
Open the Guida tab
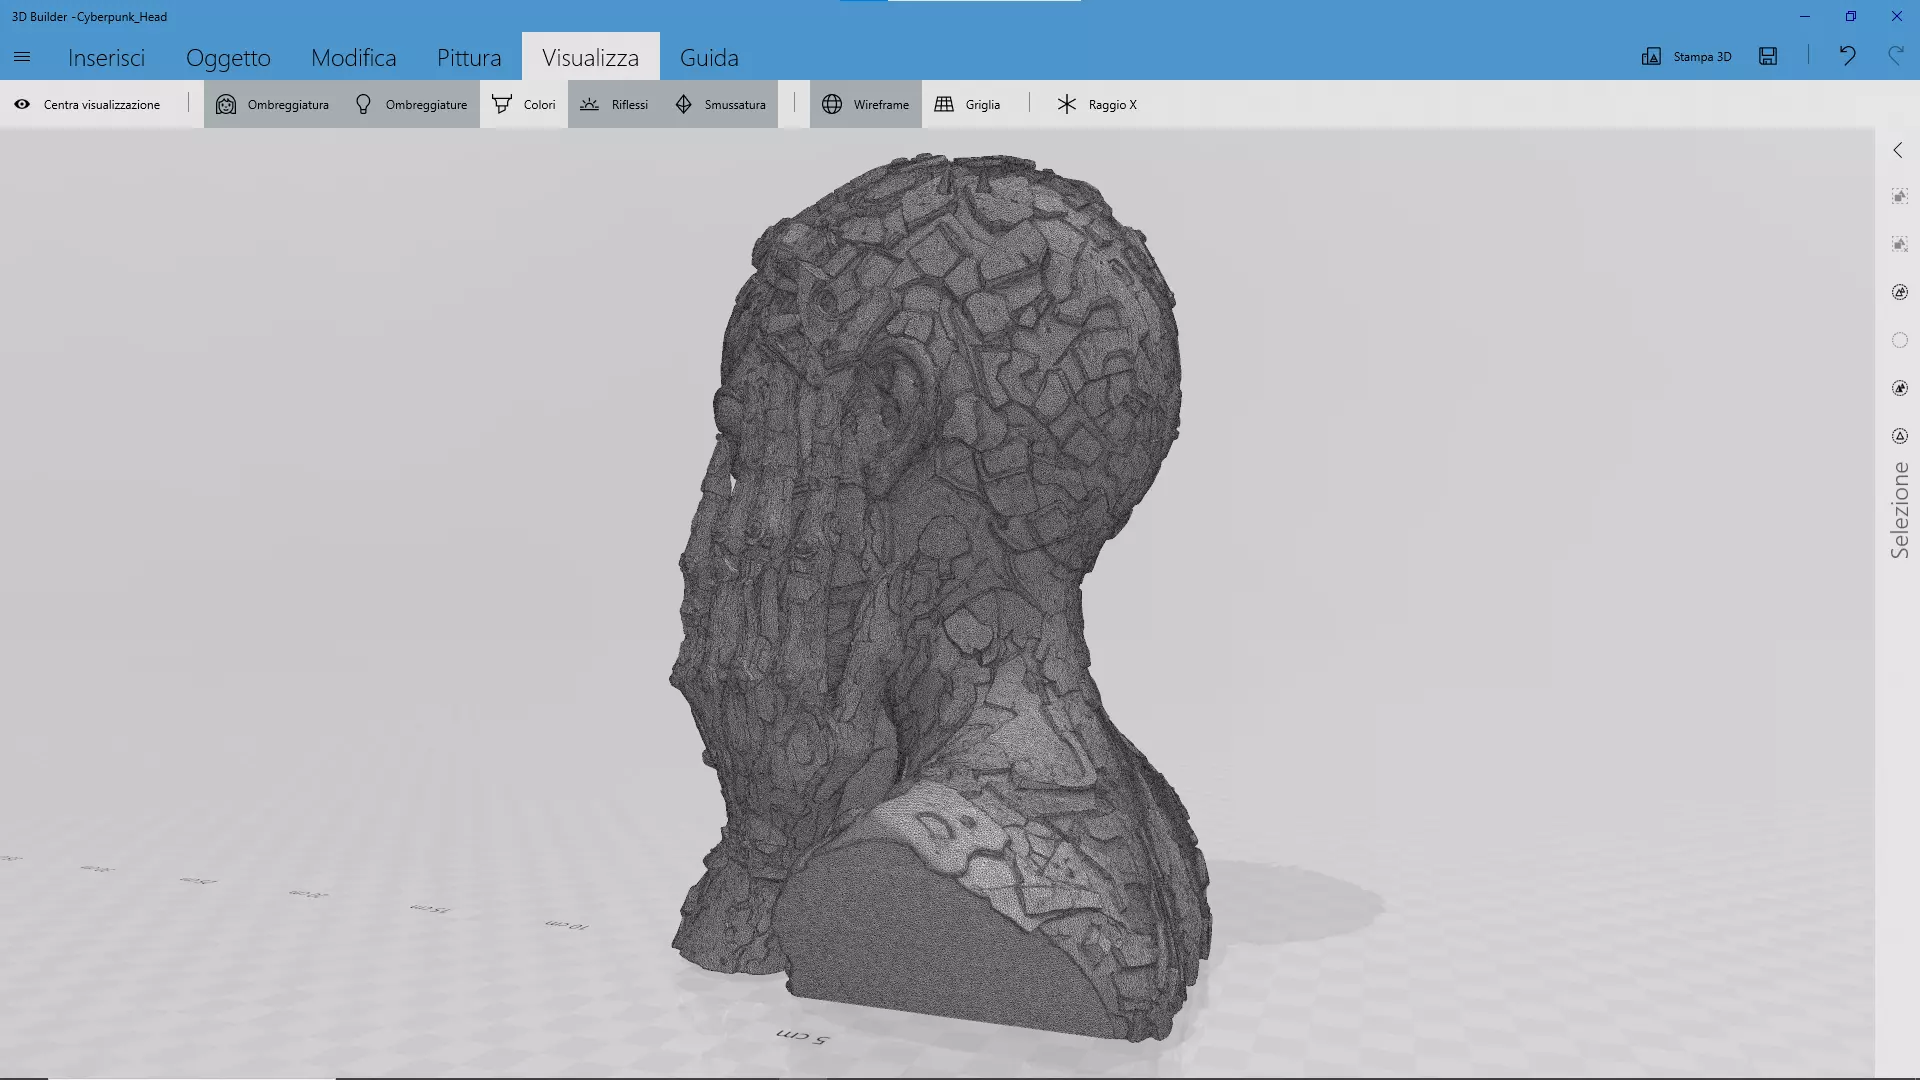click(709, 57)
